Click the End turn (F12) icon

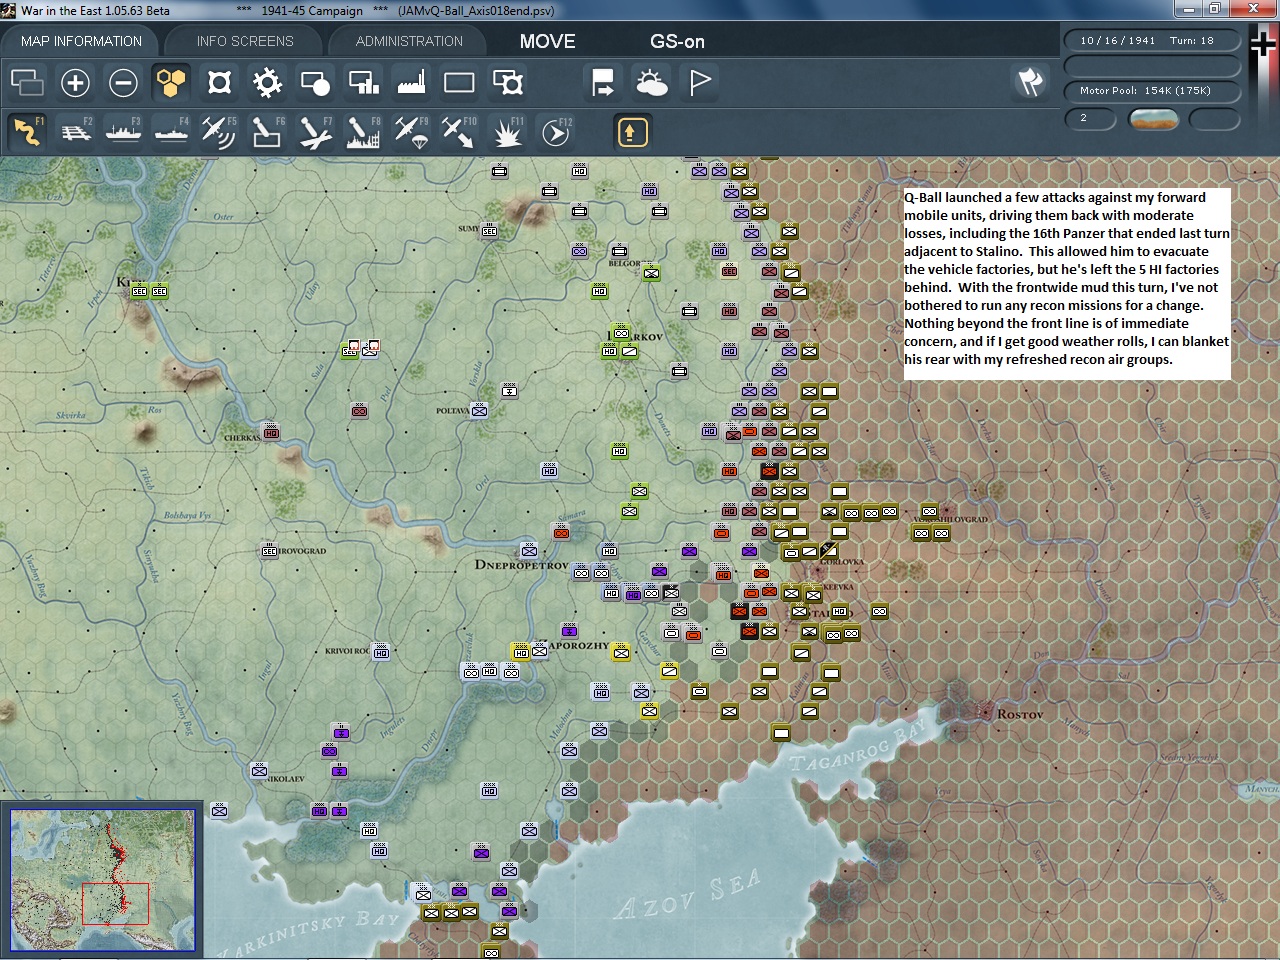[556, 132]
